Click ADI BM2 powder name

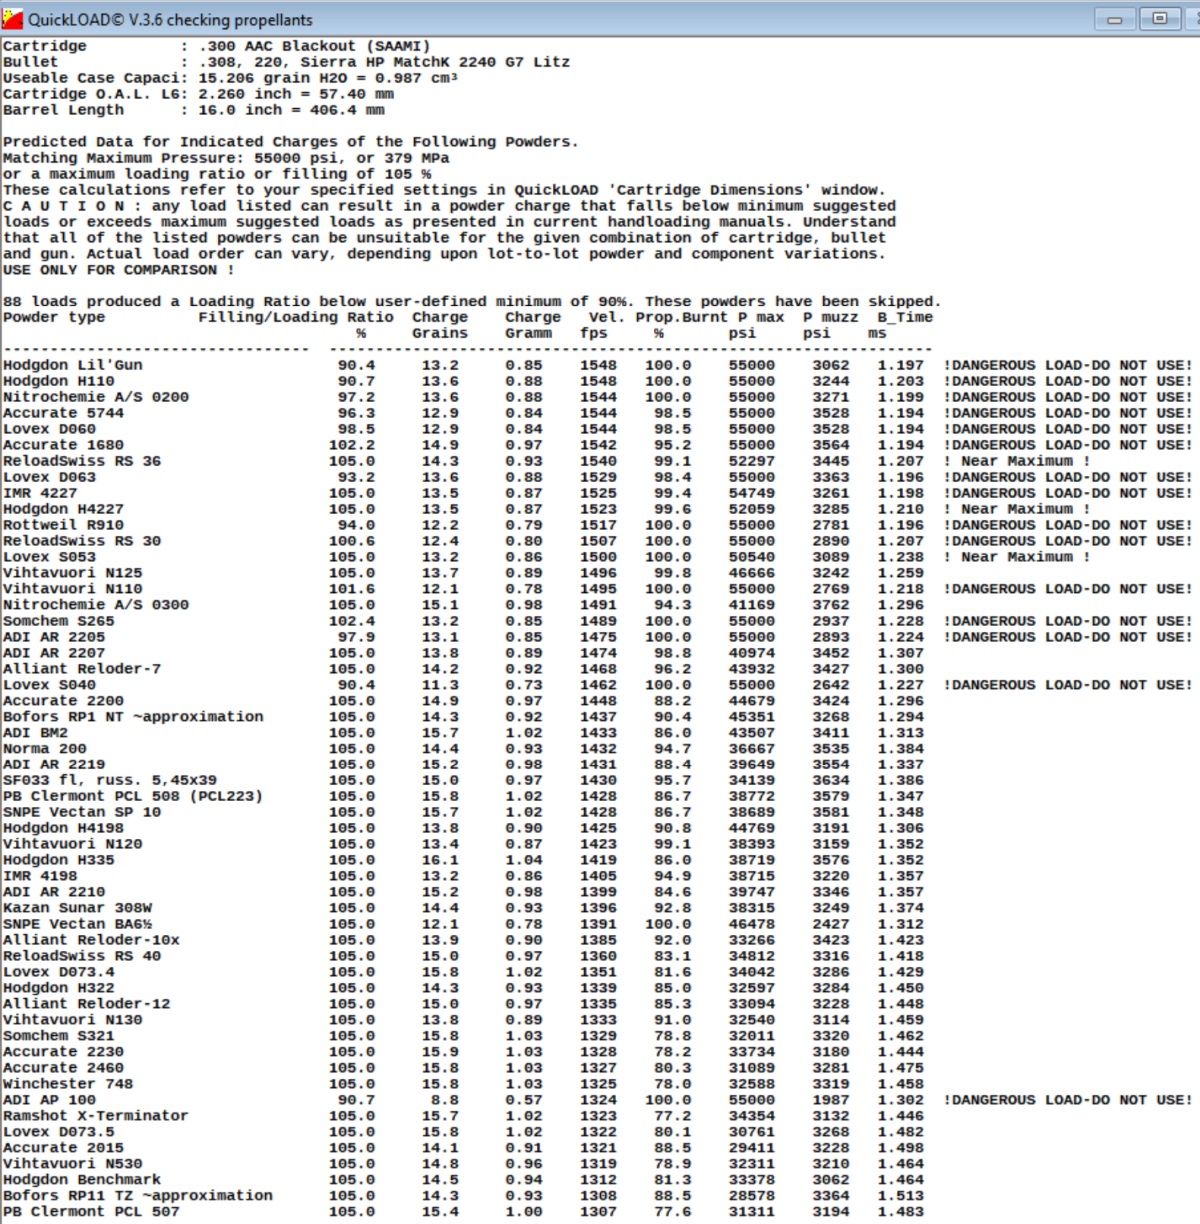tap(35, 733)
